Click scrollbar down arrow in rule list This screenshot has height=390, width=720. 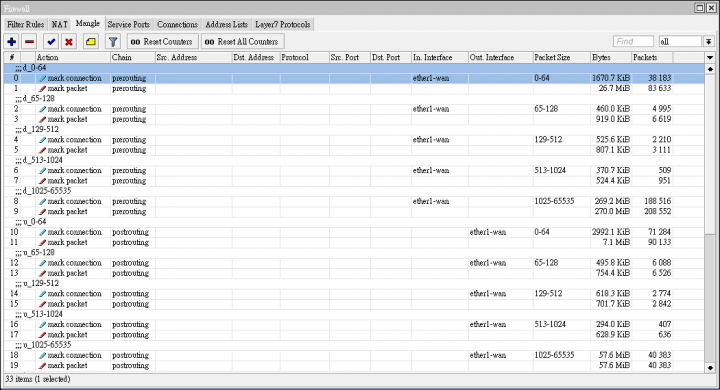[710, 367]
